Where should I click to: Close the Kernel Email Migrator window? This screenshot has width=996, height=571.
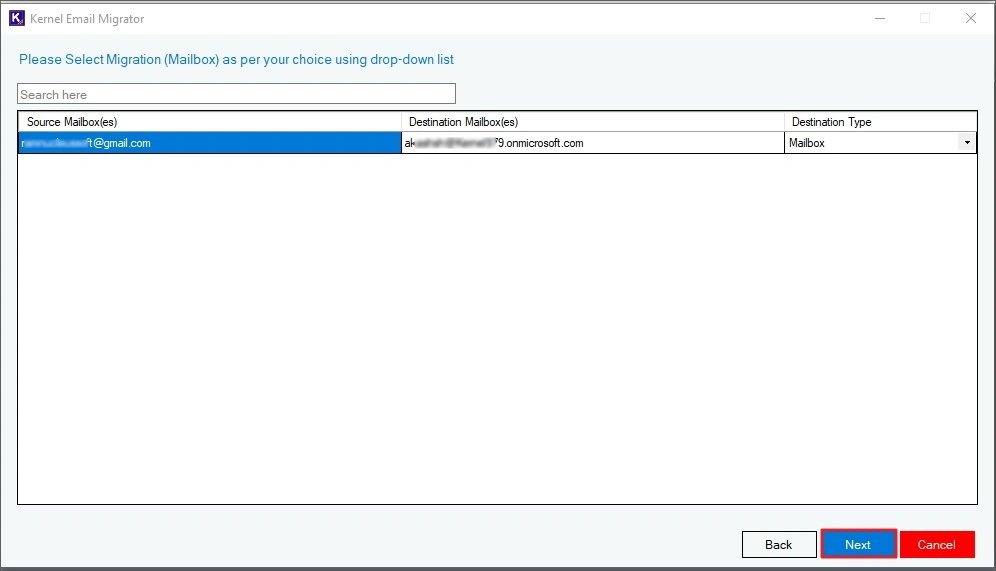coord(970,18)
